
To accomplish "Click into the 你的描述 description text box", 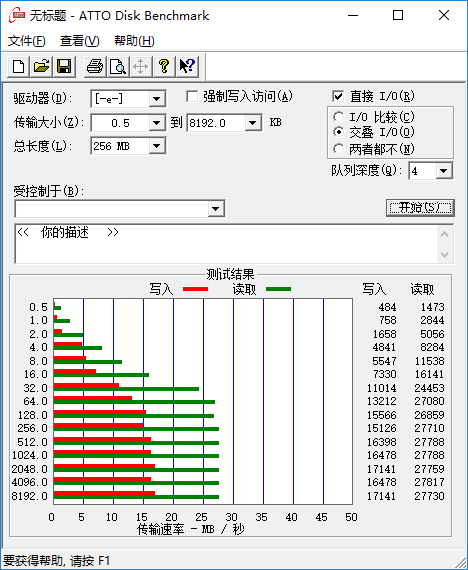I will (226, 244).
